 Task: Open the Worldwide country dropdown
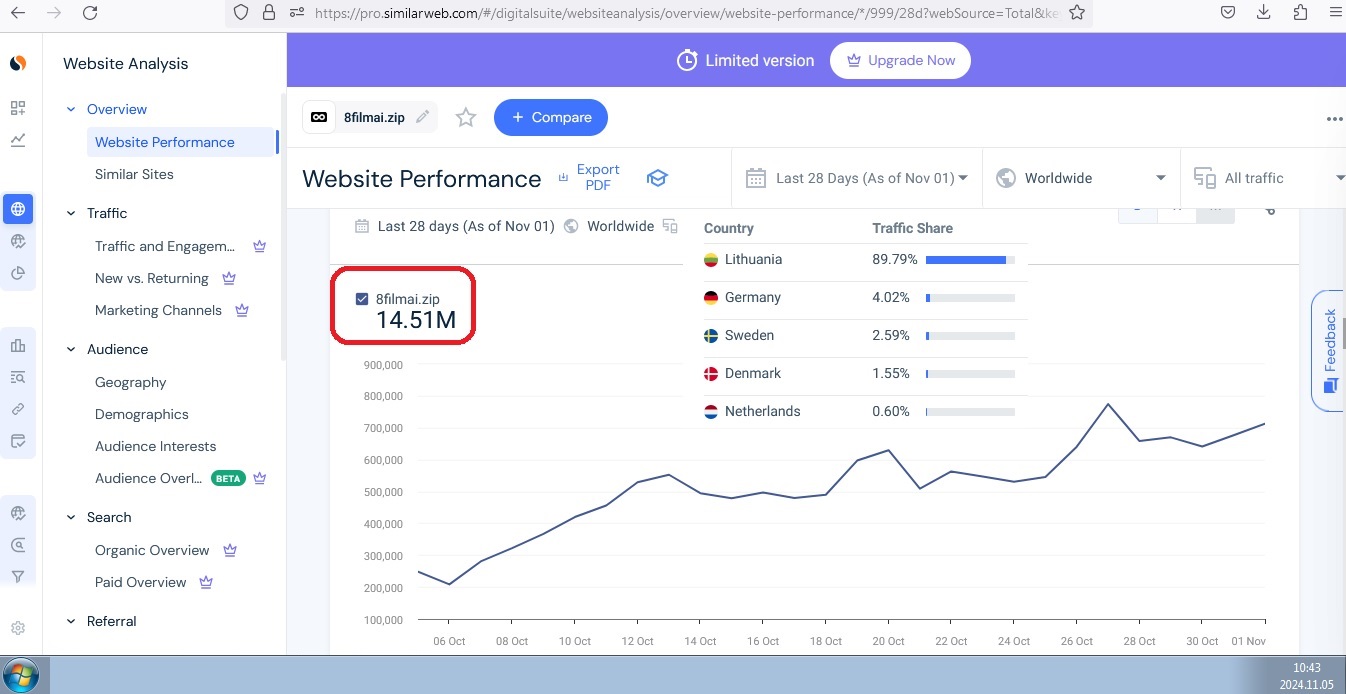pos(1081,178)
